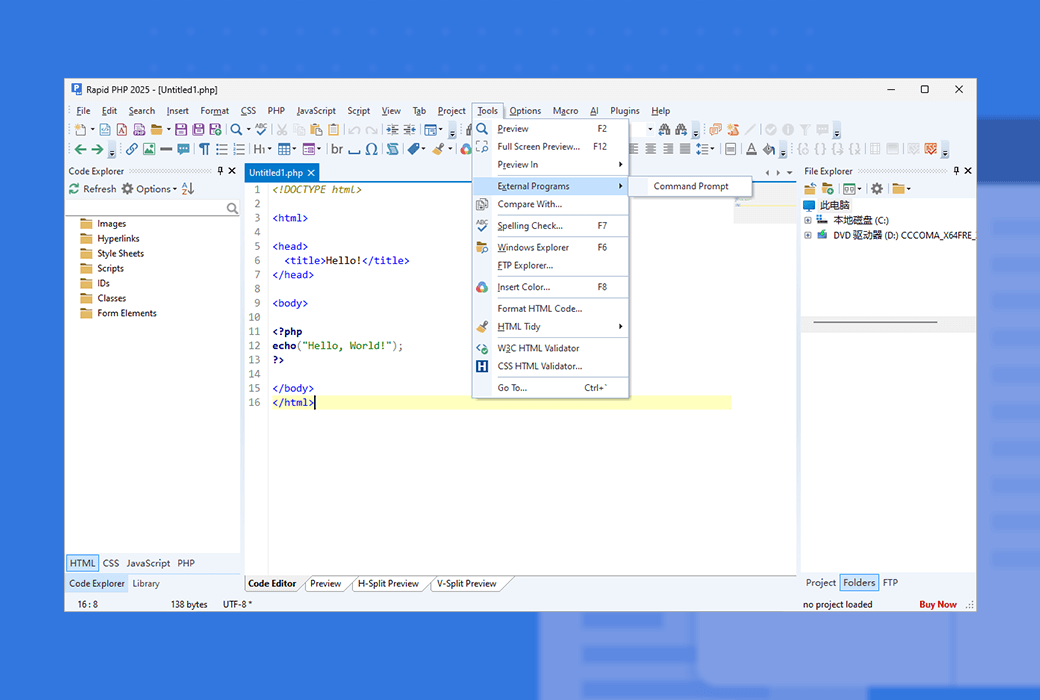Switch to the Project tab
The width and height of the screenshot is (1040, 700).
click(x=820, y=583)
